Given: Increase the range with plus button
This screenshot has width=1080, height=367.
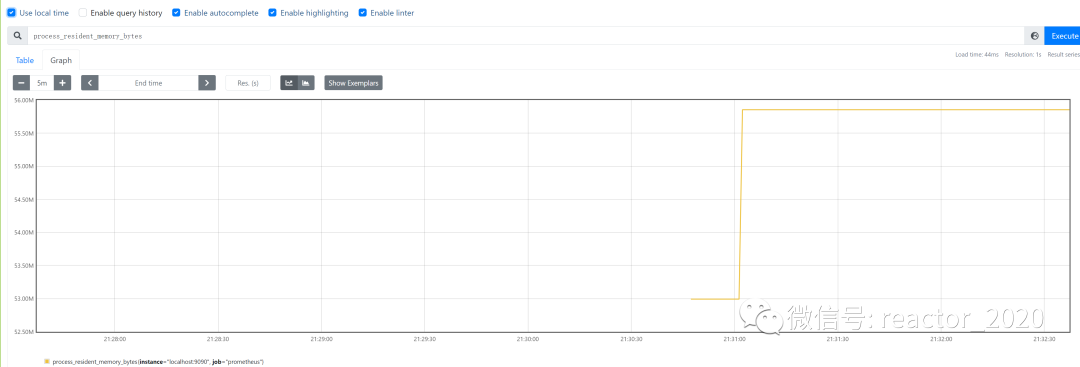Looking at the screenshot, I should pos(62,83).
